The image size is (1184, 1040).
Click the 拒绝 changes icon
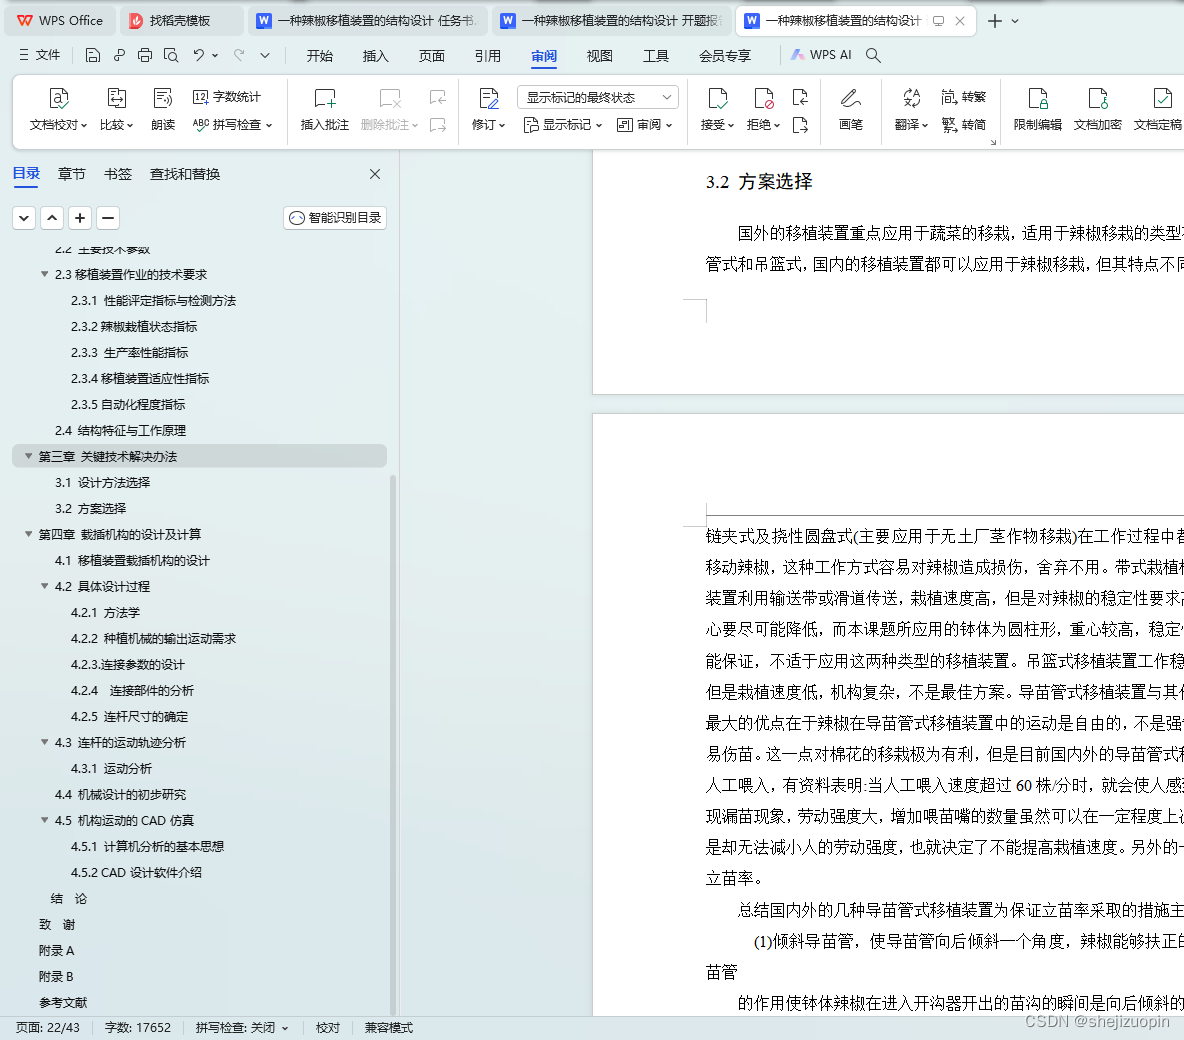pos(763,99)
